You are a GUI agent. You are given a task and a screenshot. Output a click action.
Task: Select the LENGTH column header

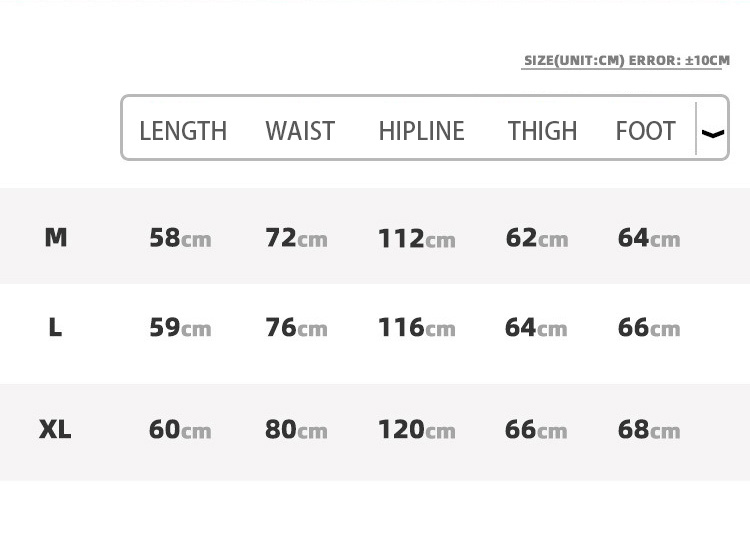pyautogui.click(x=183, y=131)
